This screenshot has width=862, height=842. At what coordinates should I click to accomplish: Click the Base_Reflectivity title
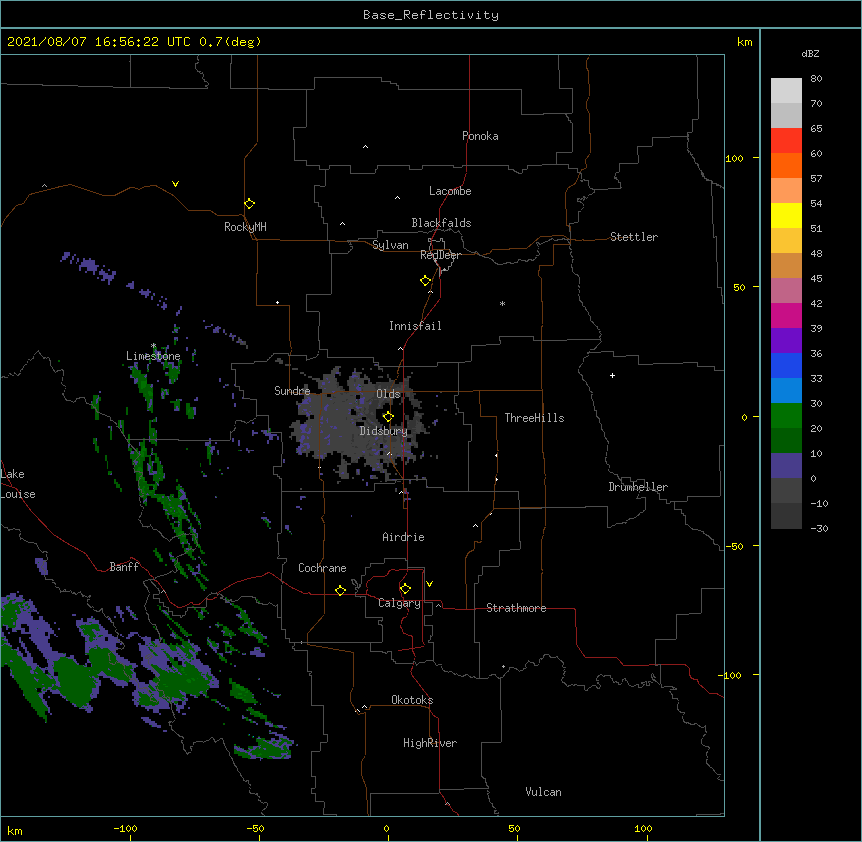coord(431,15)
